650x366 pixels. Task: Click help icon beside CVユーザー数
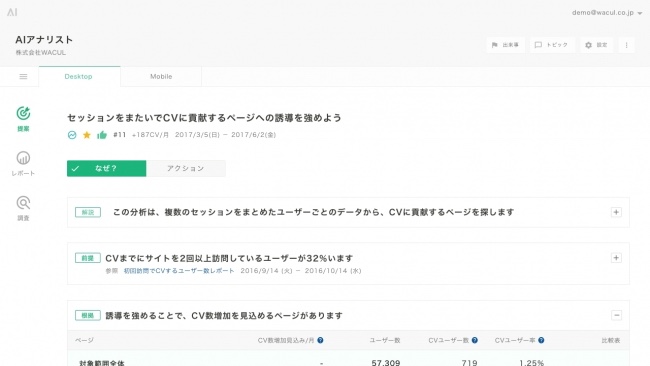pyautogui.click(x=474, y=340)
